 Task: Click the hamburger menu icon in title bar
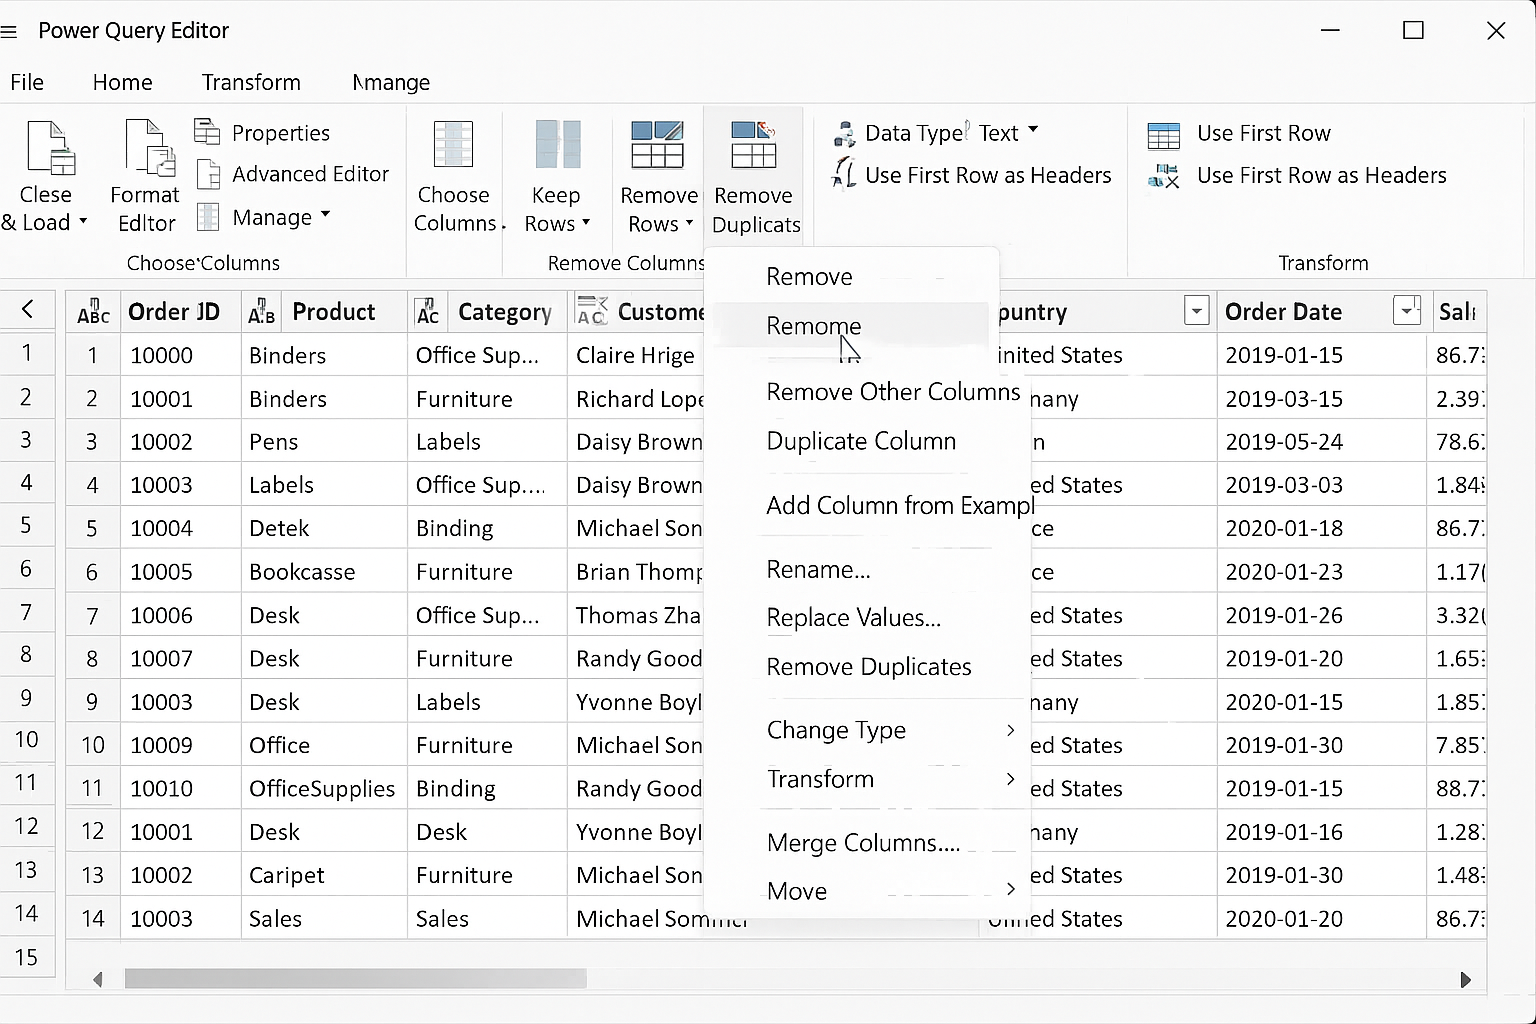pyautogui.click(x=9, y=32)
